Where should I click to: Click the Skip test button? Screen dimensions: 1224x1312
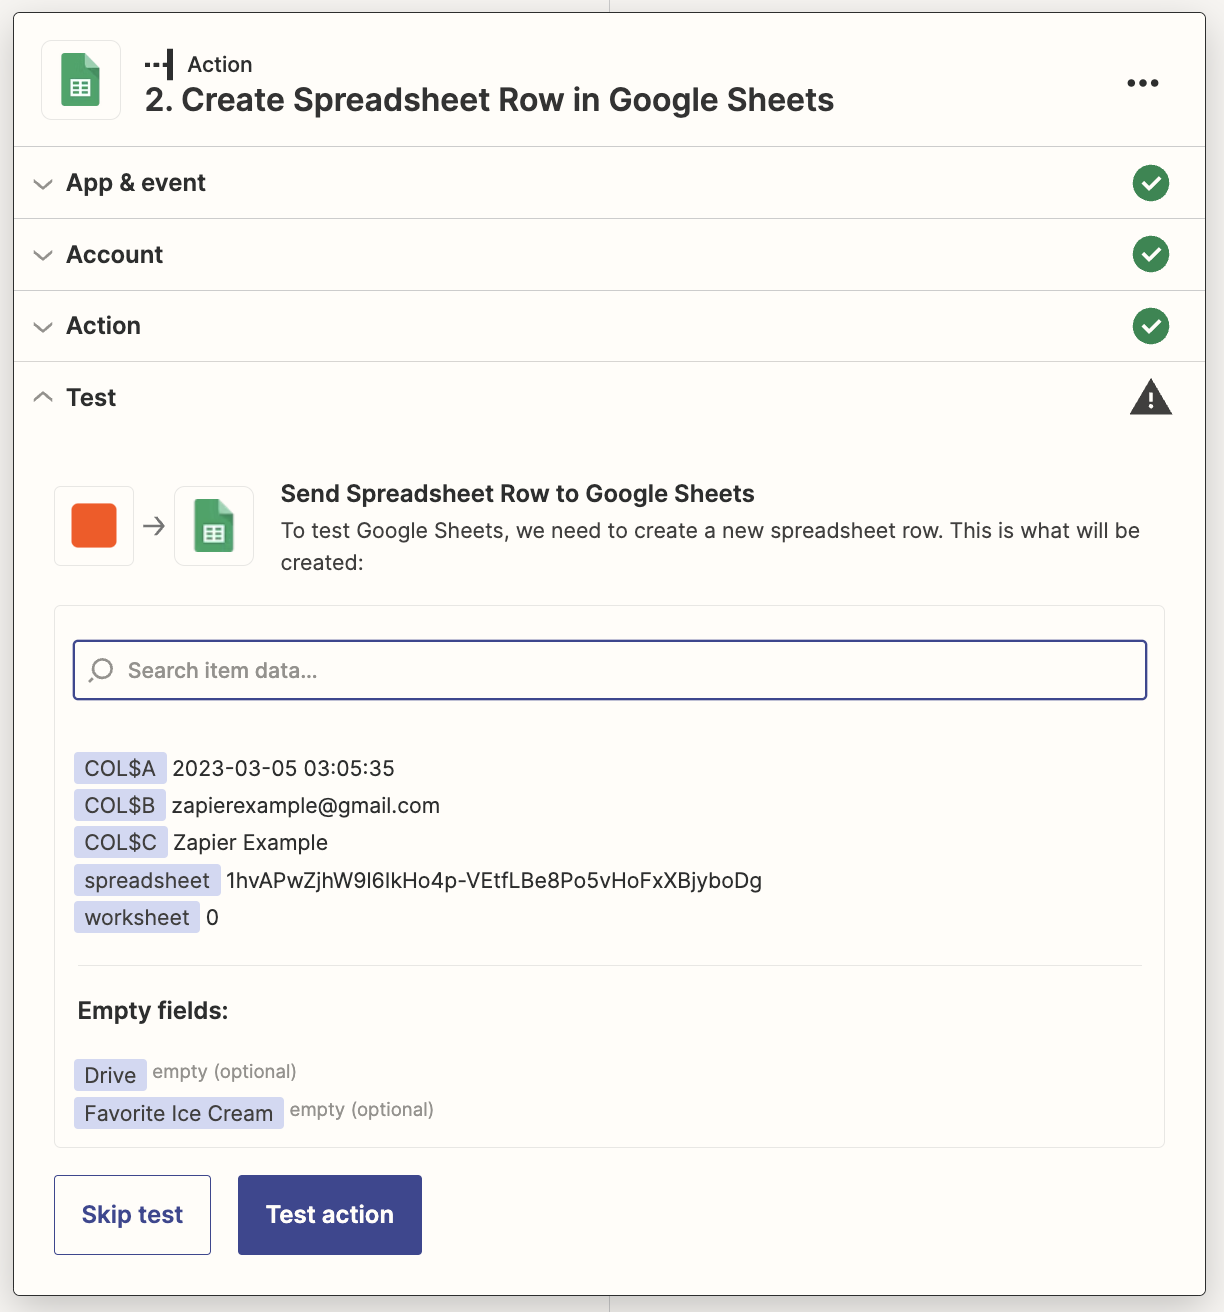point(132,1215)
